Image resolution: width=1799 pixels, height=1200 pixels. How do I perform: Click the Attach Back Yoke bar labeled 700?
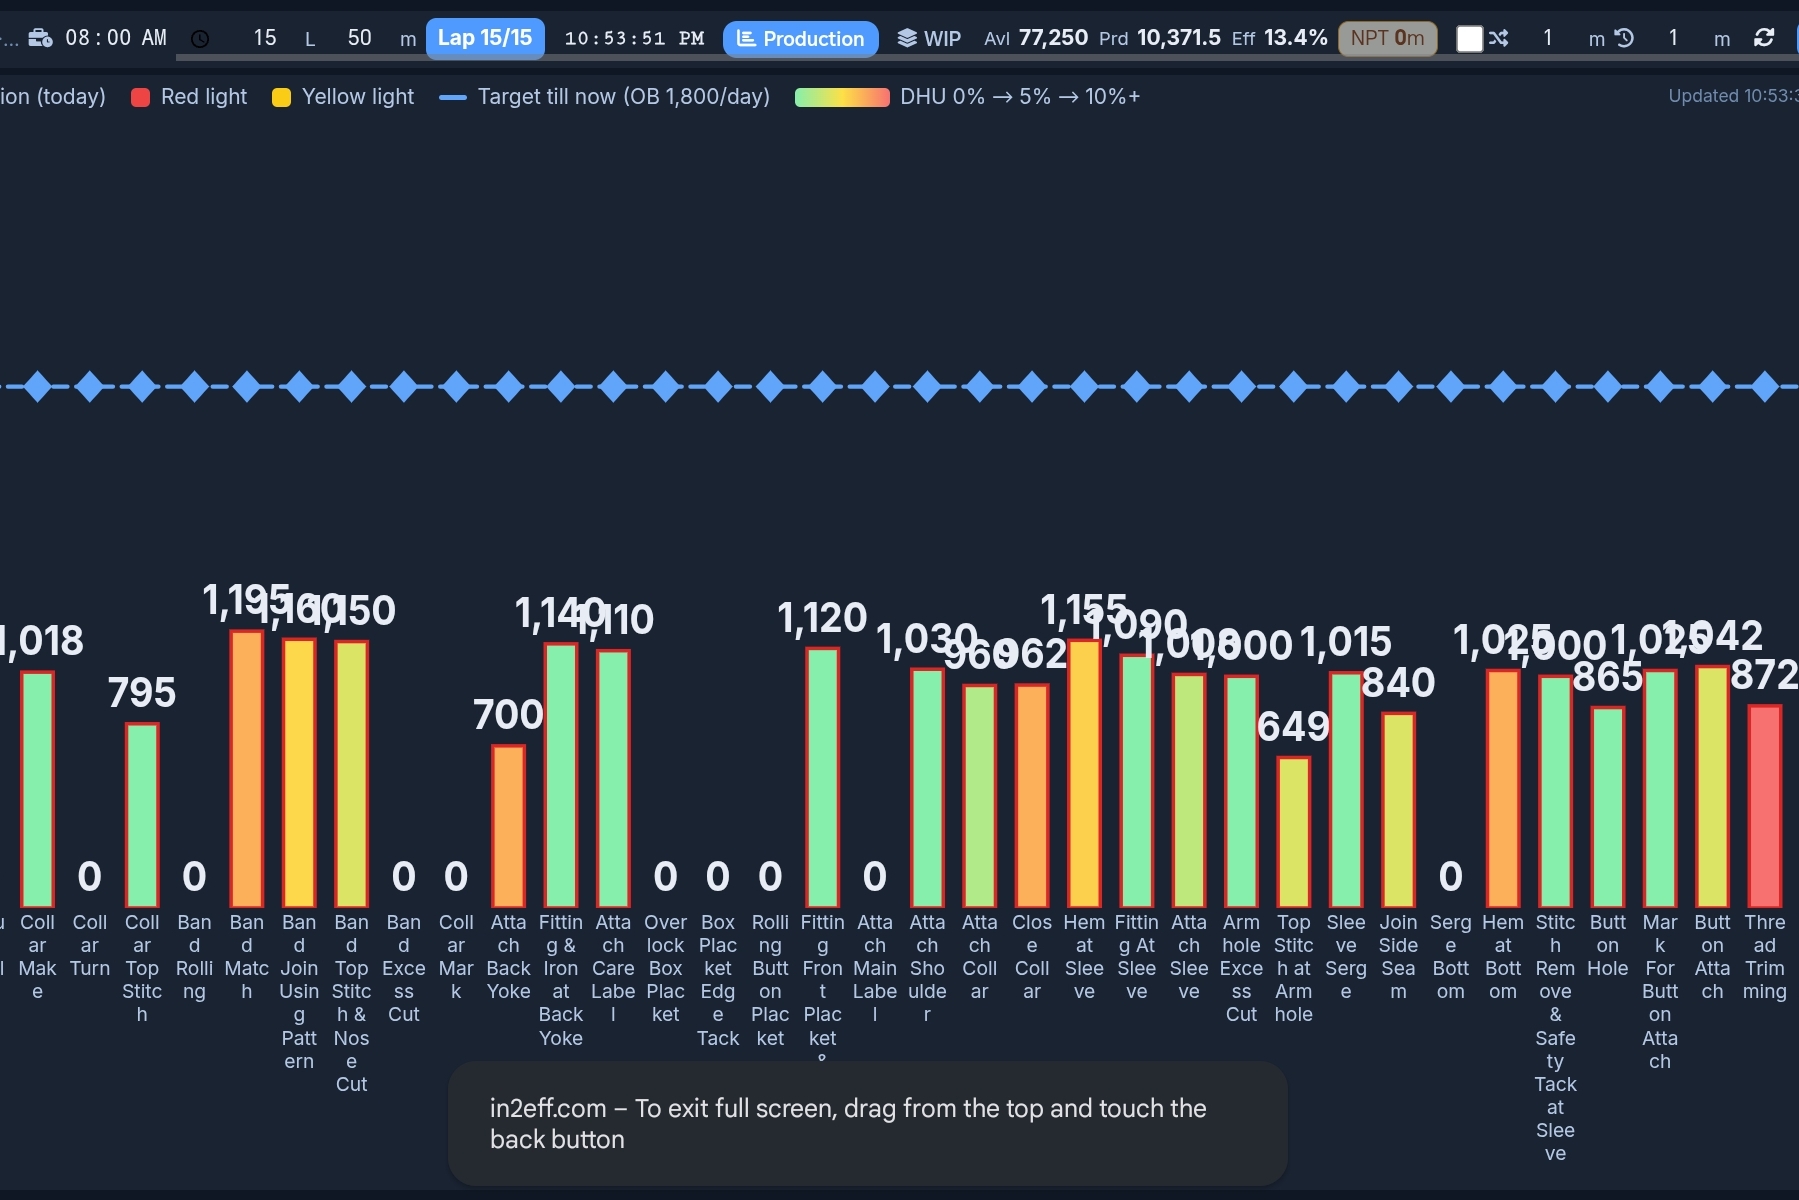click(508, 826)
